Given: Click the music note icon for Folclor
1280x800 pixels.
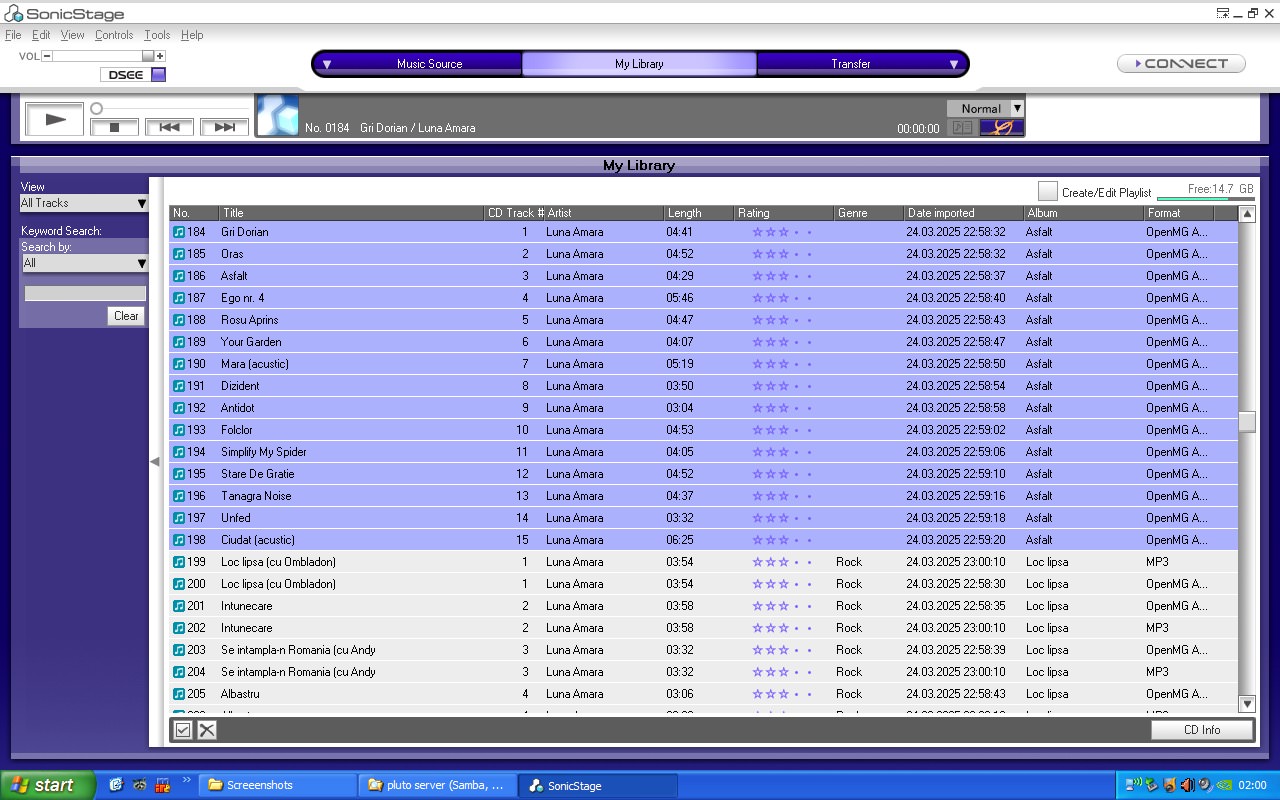Looking at the screenshot, I should (x=179, y=430).
